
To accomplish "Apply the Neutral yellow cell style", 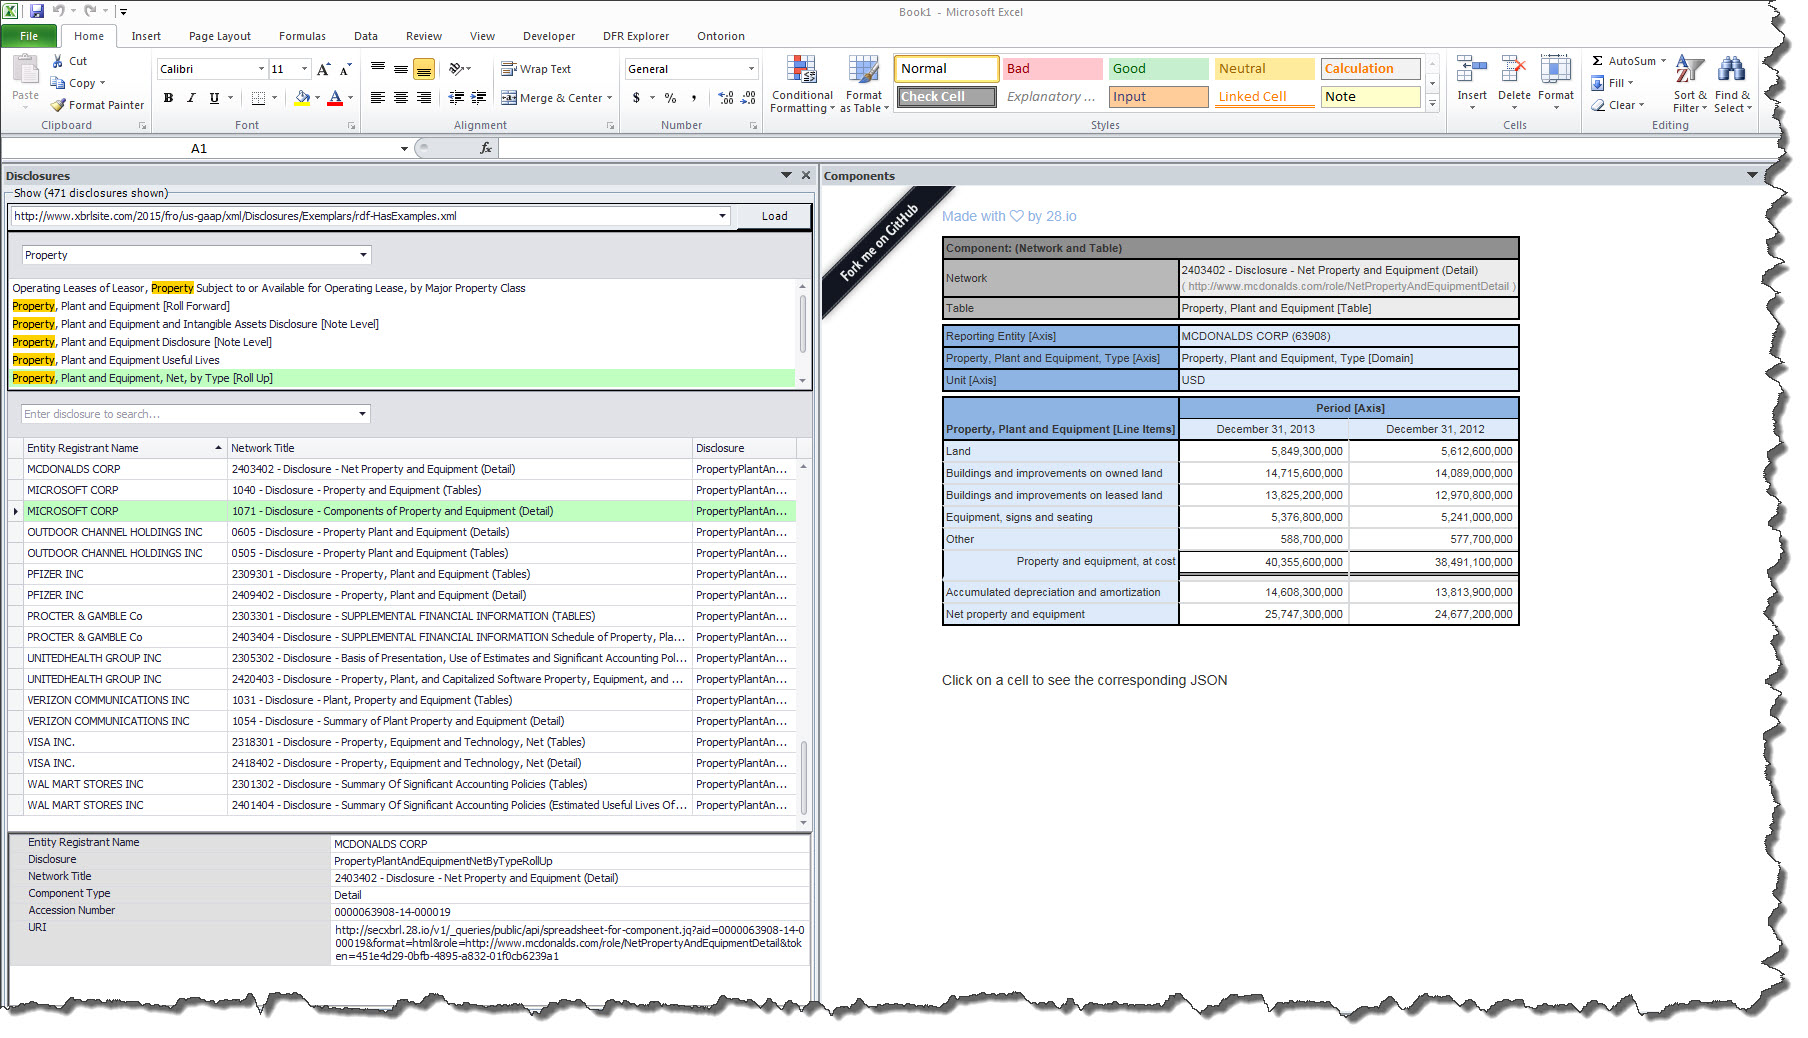I will tap(1264, 69).
